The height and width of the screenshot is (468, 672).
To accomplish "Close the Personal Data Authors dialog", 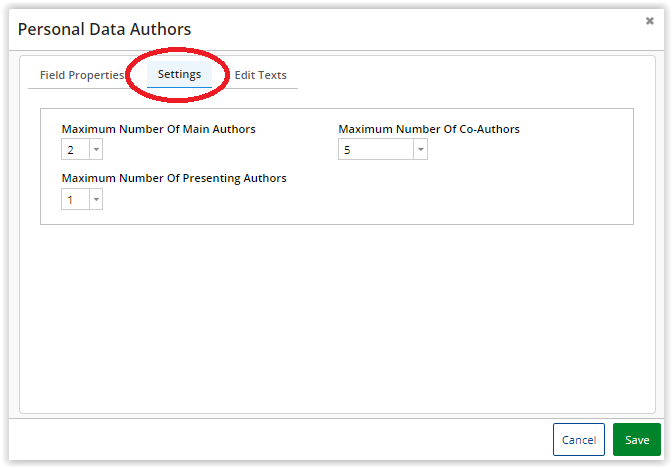I will [x=649, y=21].
